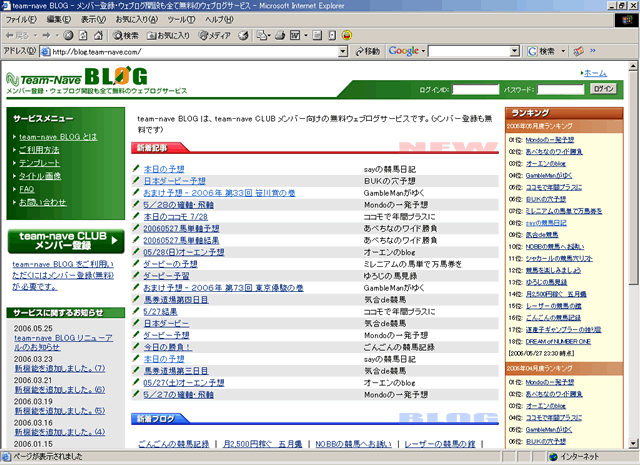Open the ツール(T) menu

coord(181,19)
